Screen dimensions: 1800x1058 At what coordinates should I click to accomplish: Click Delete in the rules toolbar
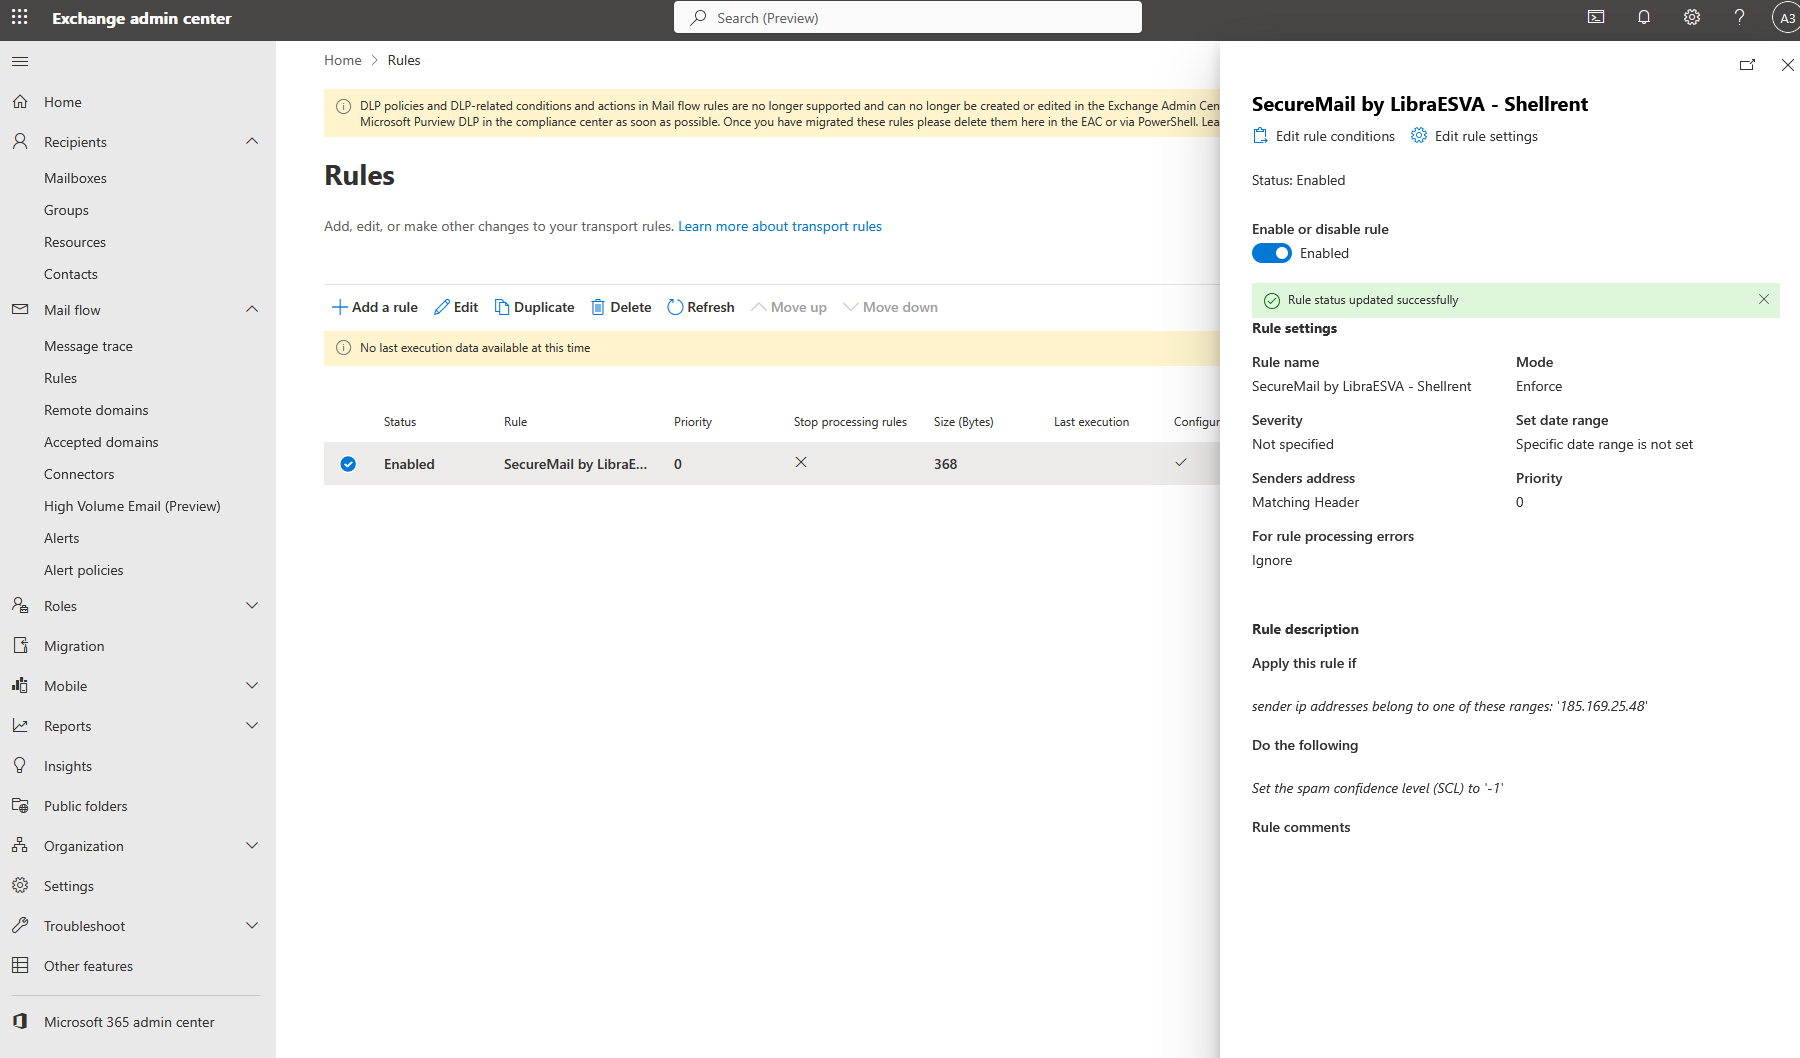[x=621, y=307]
